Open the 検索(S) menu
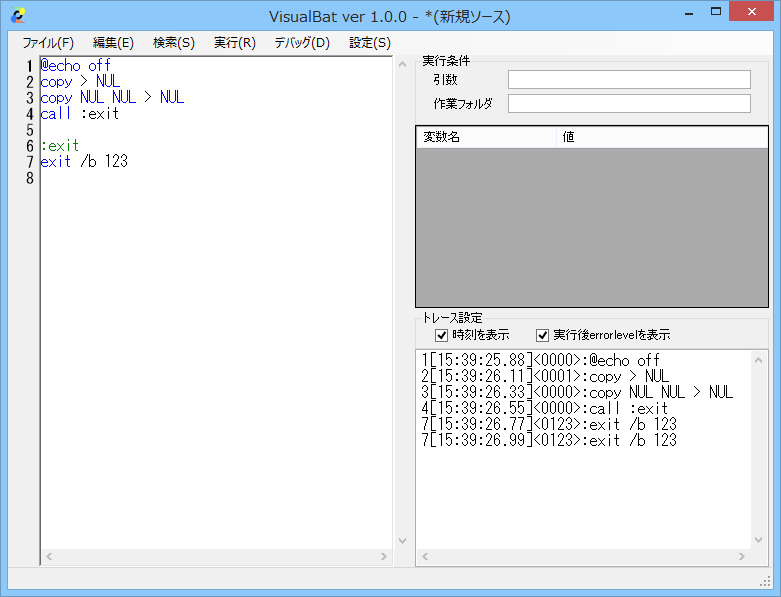Viewport: 781px width, 597px height. [173, 43]
